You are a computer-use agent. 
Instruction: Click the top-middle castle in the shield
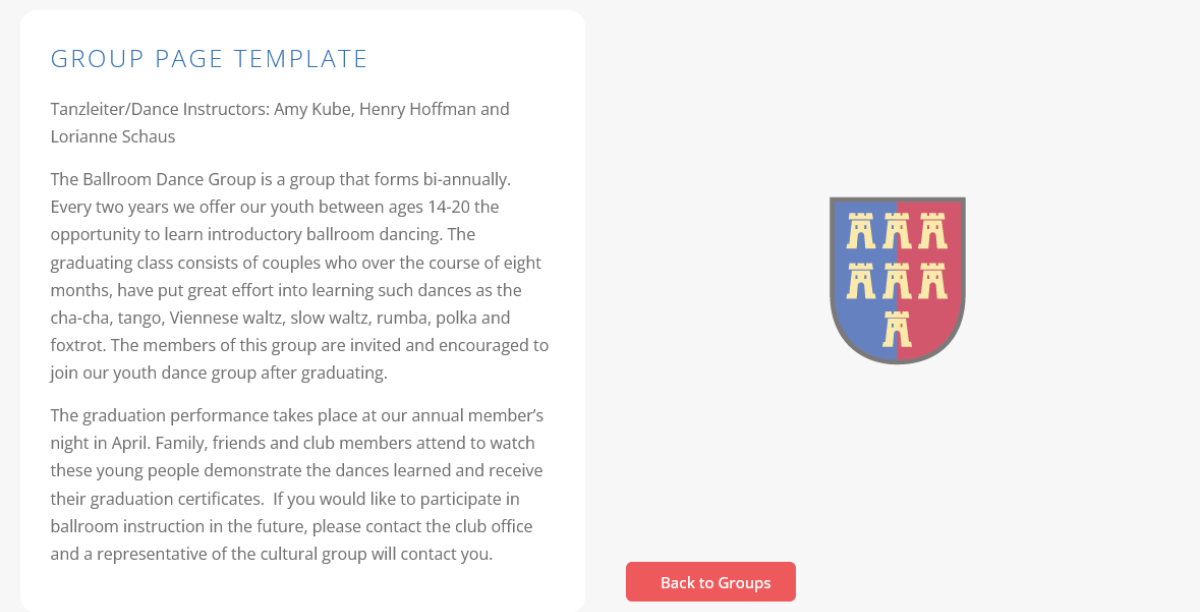(x=897, y=231)
